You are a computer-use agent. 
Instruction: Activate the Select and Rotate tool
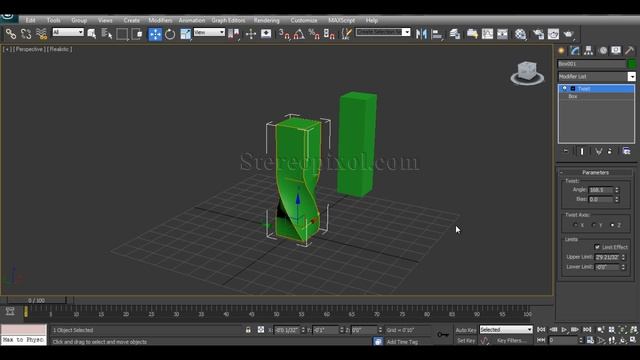pyautogui.click(x=170, y=34)
